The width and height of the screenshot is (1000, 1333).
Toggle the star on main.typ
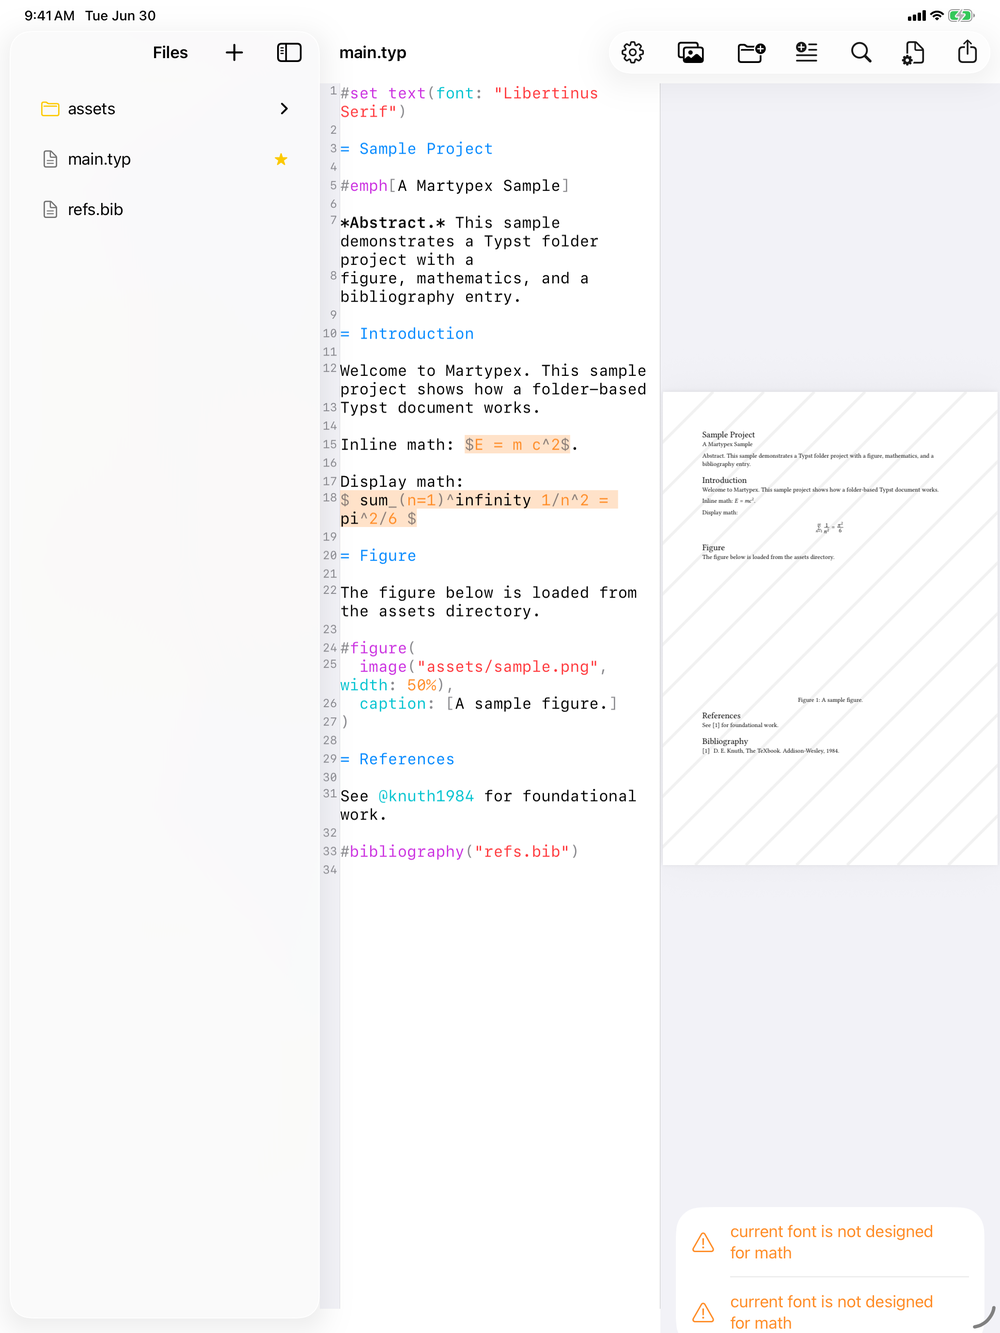coord(281,159)
